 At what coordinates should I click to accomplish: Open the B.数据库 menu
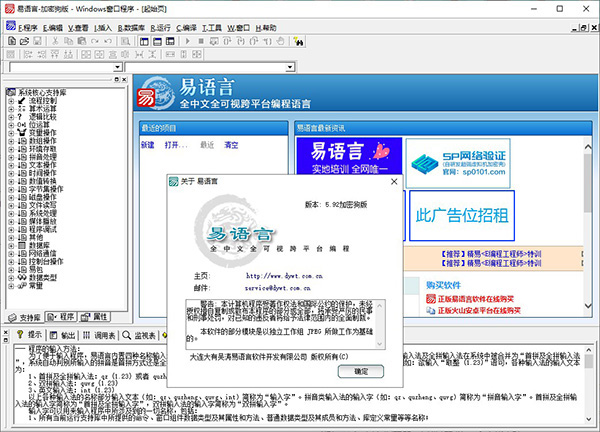pyautogui.click(x=131, y=28)
